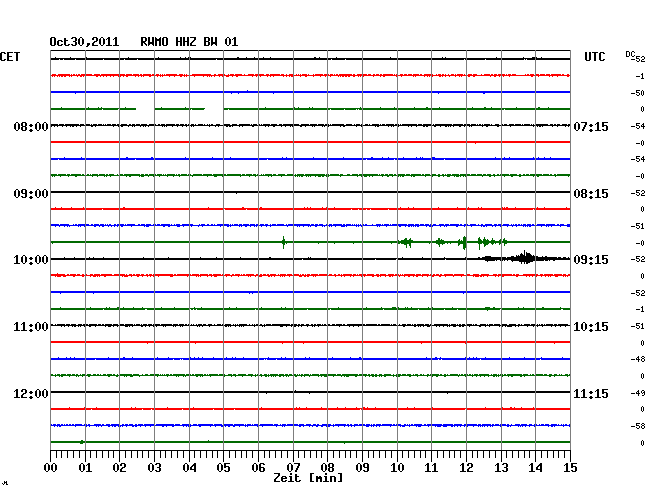Click minute tick label 14
650x494 pixels.
tap(535, 467)
